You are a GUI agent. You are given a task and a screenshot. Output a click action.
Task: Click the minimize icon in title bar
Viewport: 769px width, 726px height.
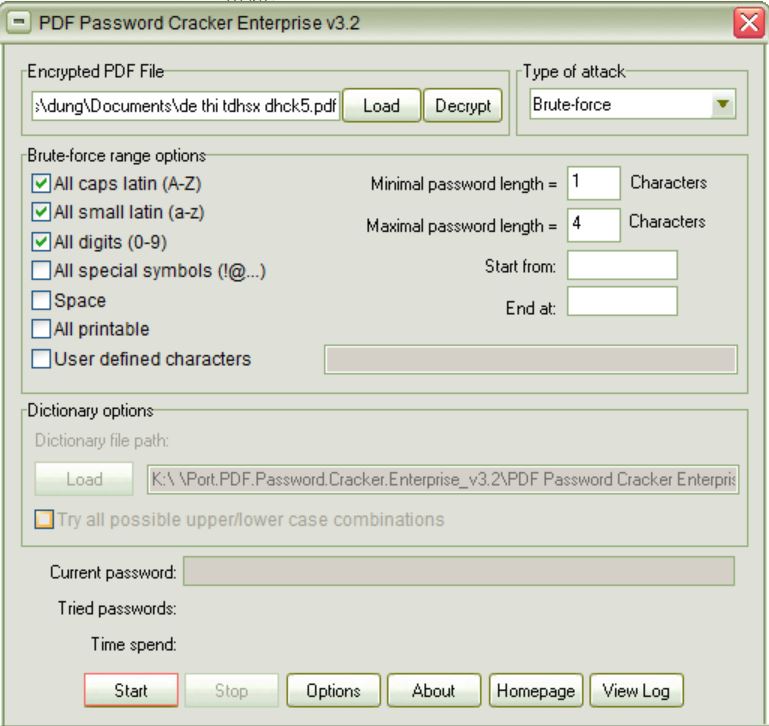19,22
